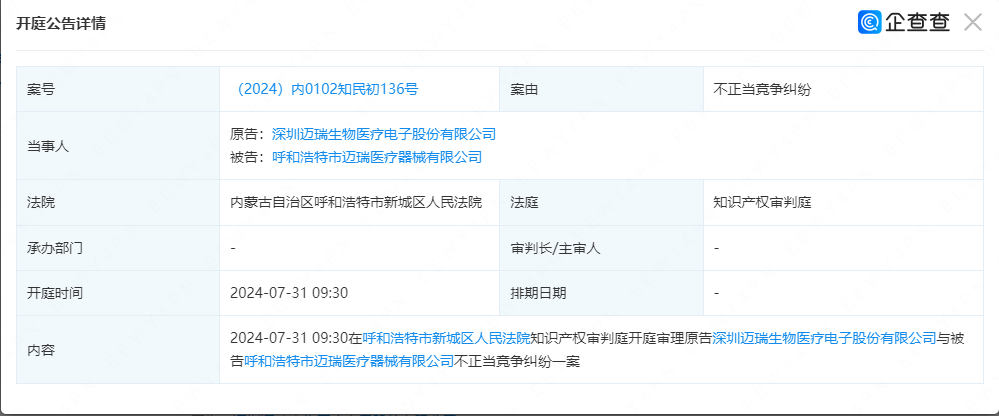The width and height of the screenshot is (999, 416).
Task: Click the 内容 label cell
Action: (118, 350)
